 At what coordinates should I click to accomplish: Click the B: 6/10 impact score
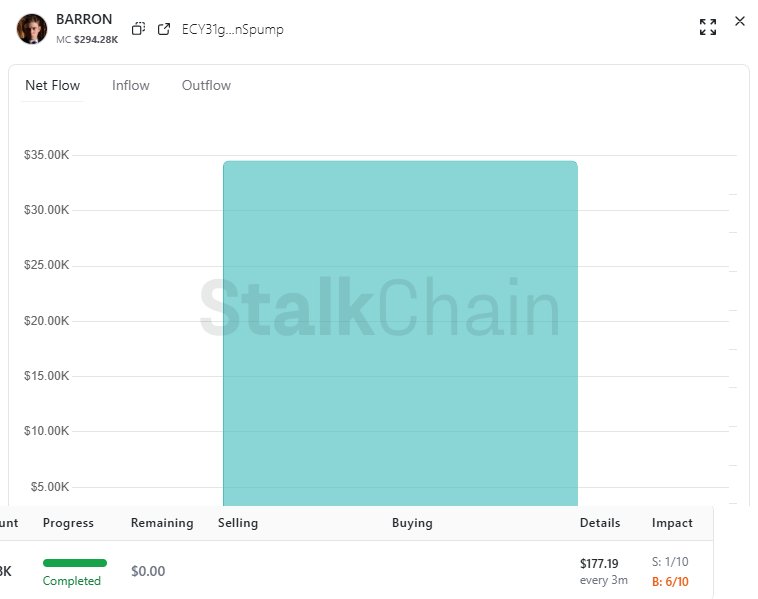point(670,582)
